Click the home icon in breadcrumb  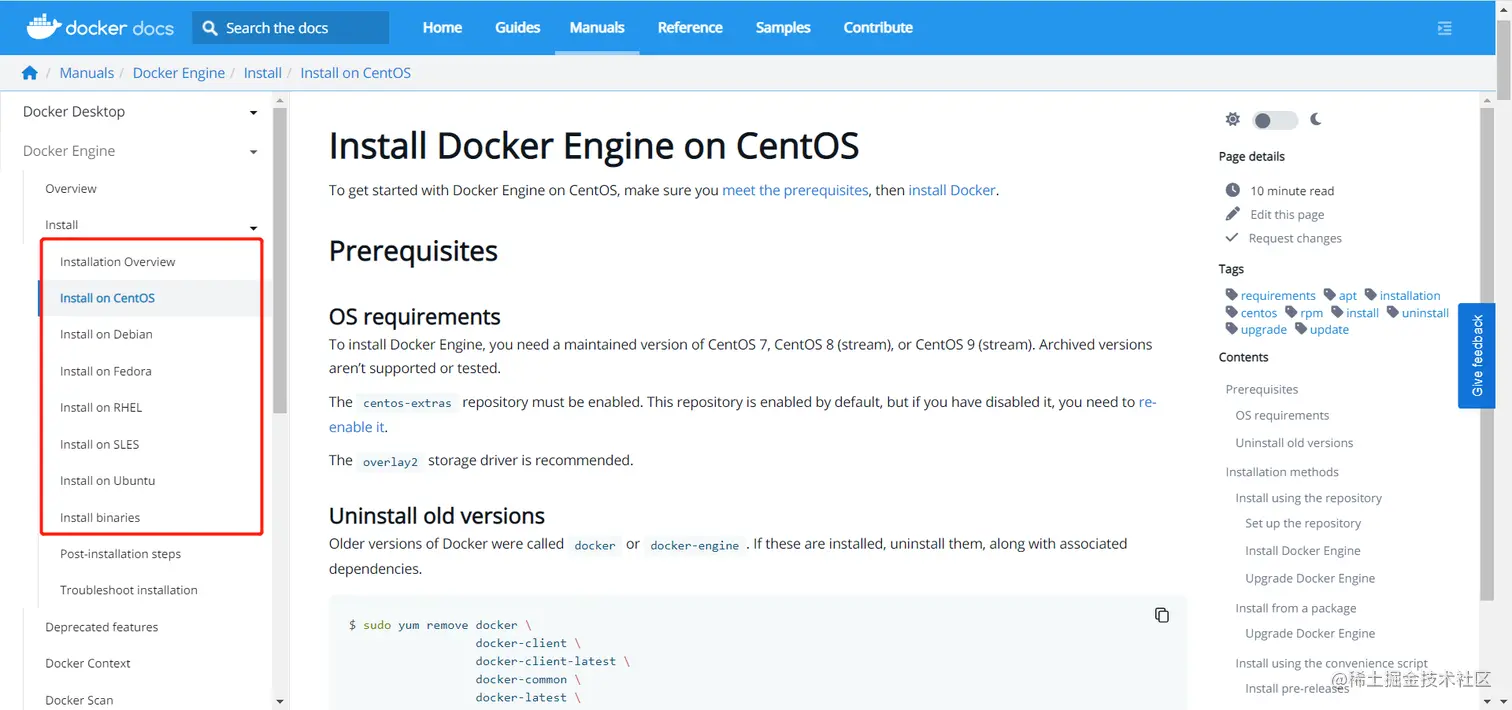30,73
